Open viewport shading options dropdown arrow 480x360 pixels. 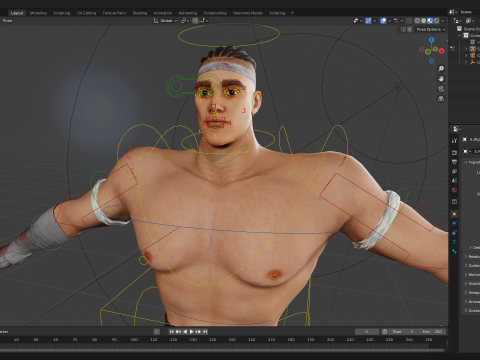pos(443,21)
